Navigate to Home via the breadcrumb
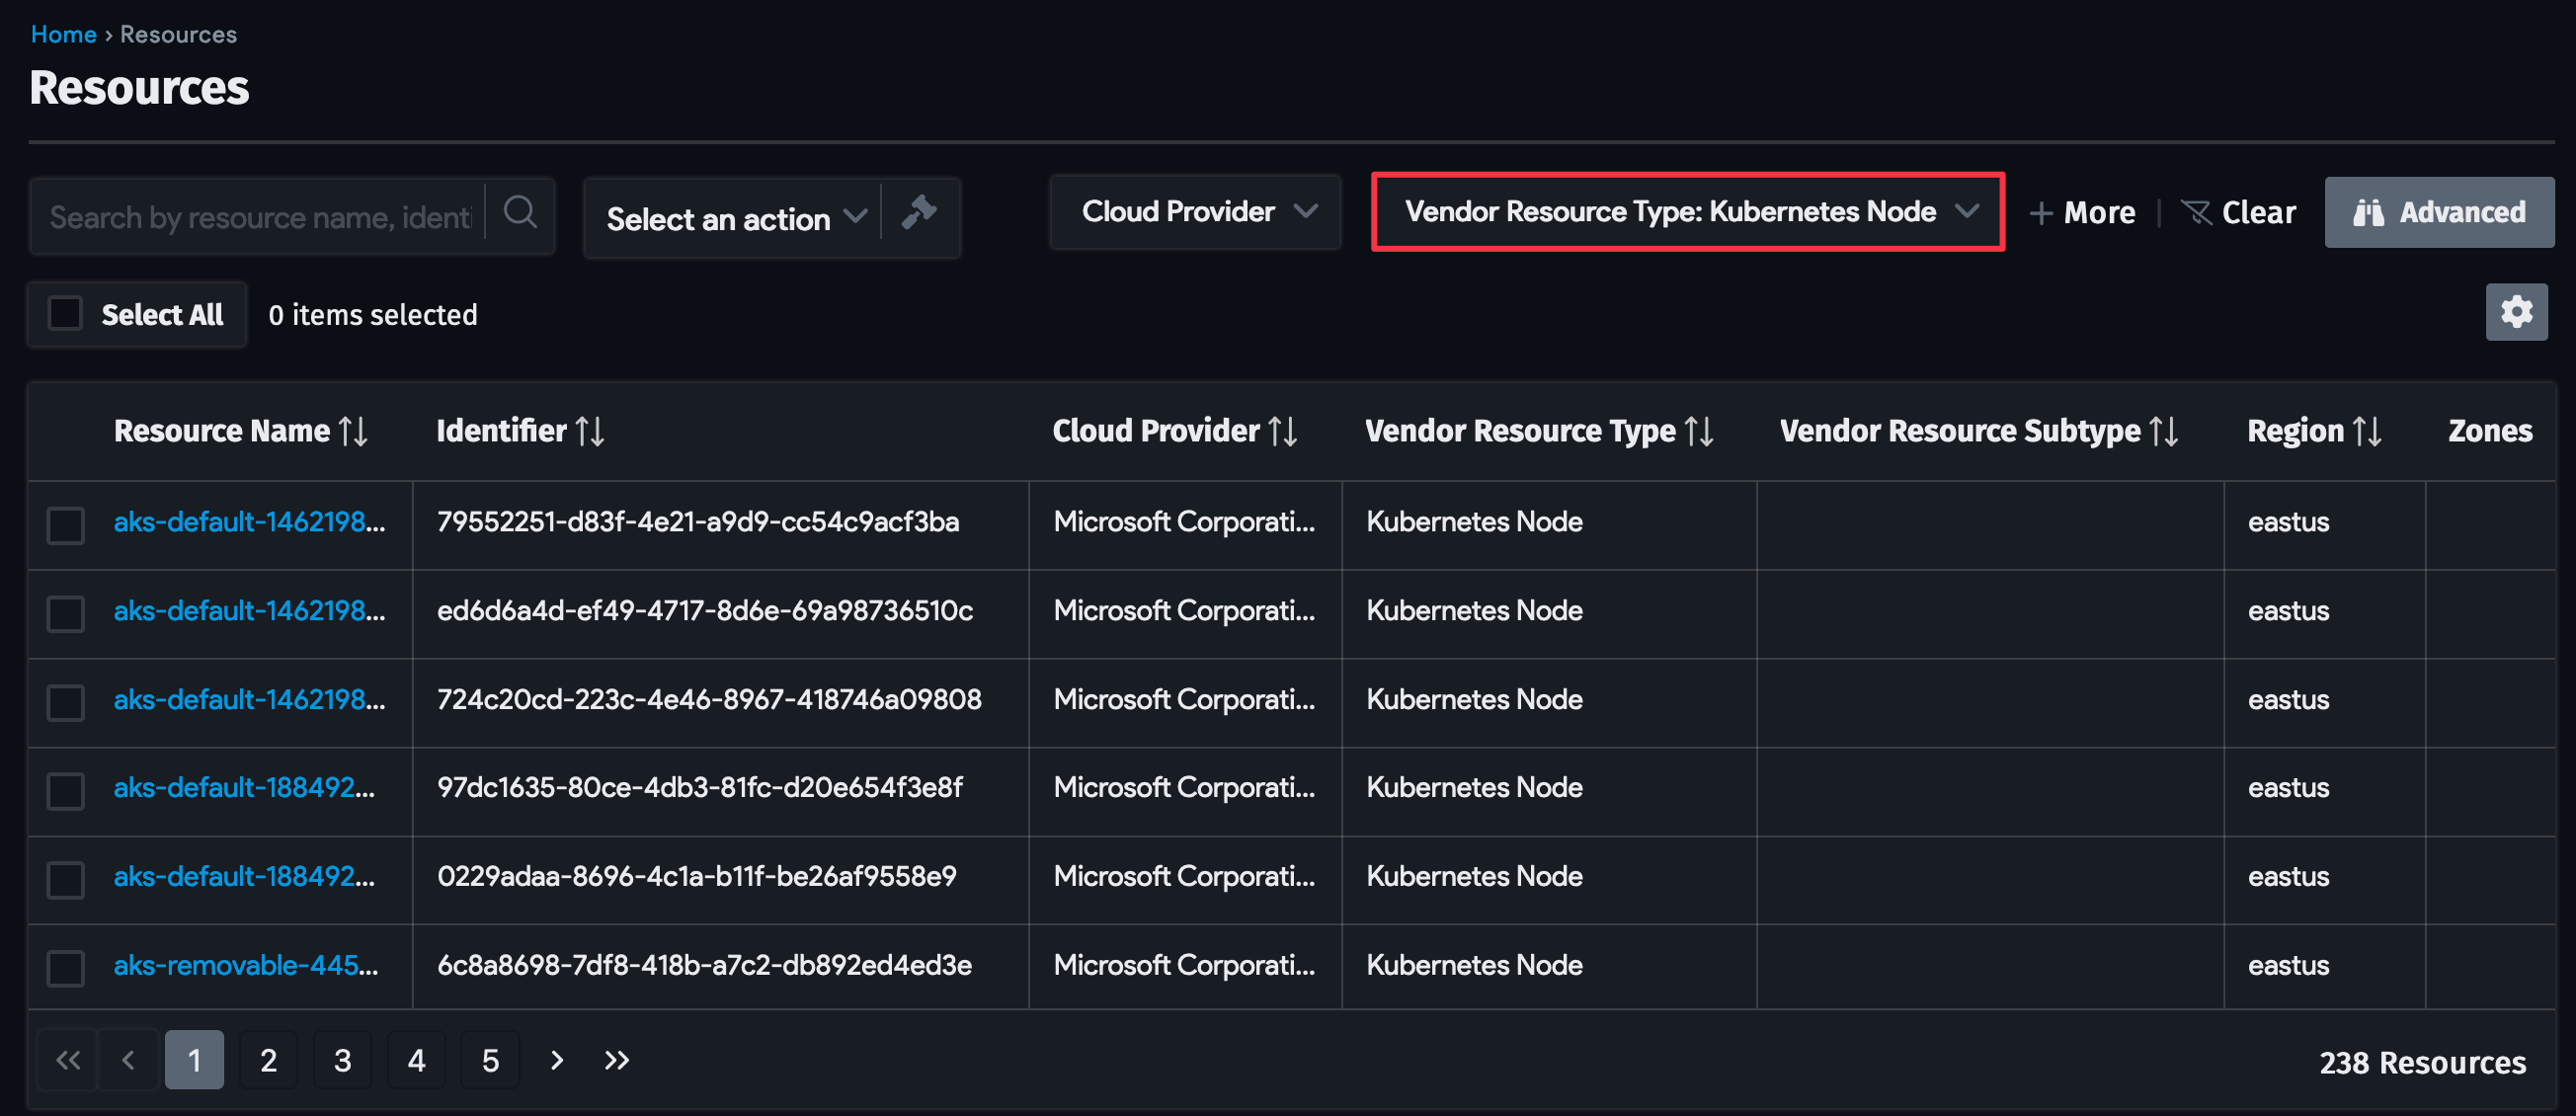 (x=63, y=33)
